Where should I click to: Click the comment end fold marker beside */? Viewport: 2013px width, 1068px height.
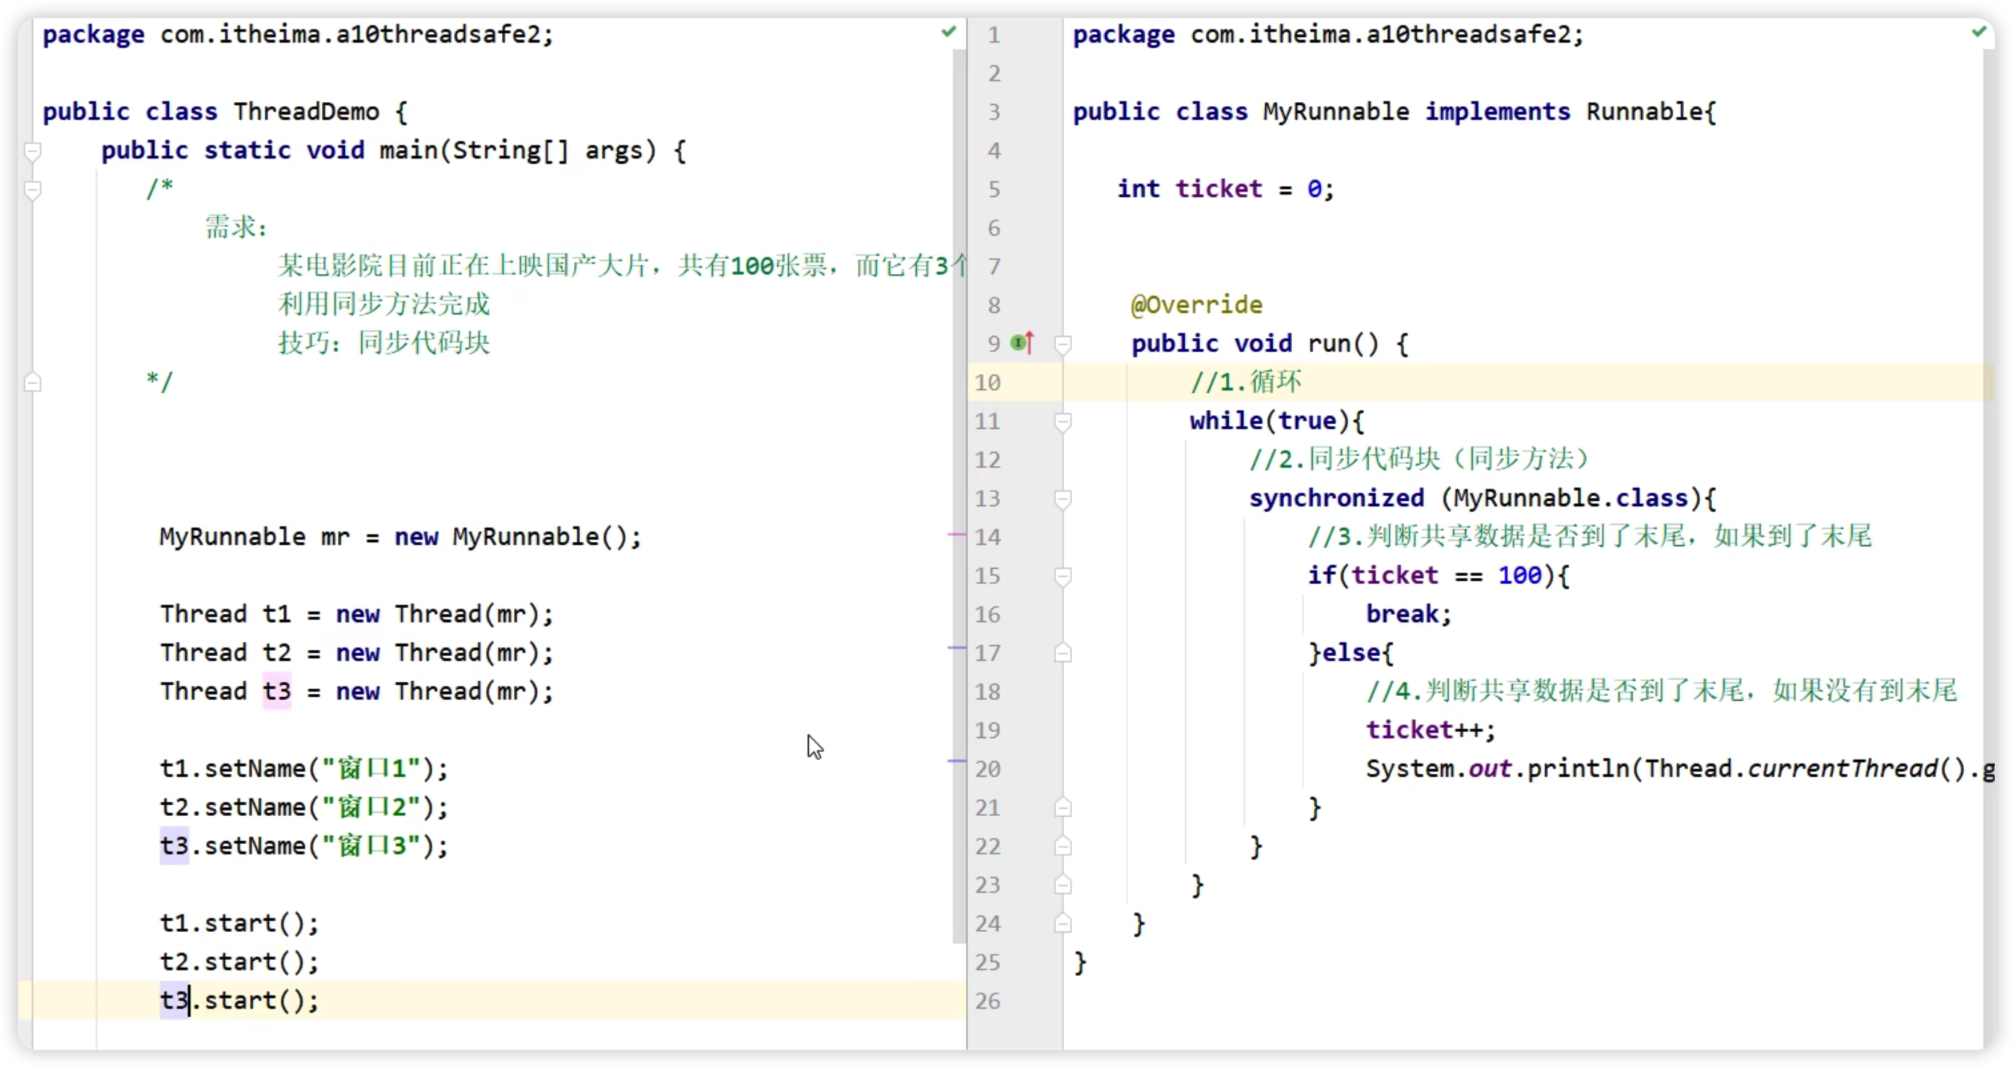32,382
